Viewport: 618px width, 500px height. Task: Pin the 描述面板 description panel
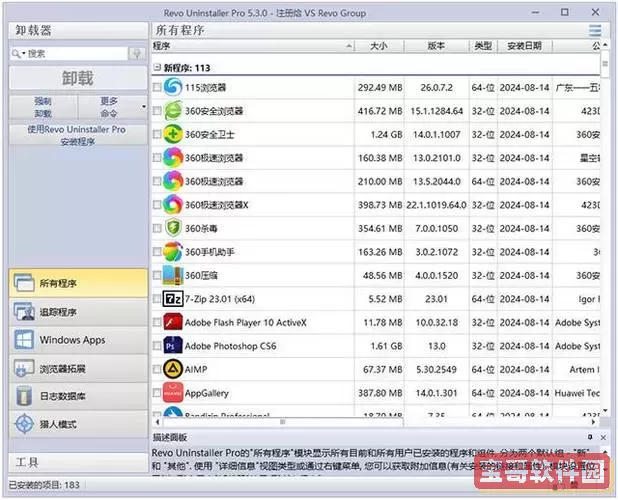[x=590, y=437]
